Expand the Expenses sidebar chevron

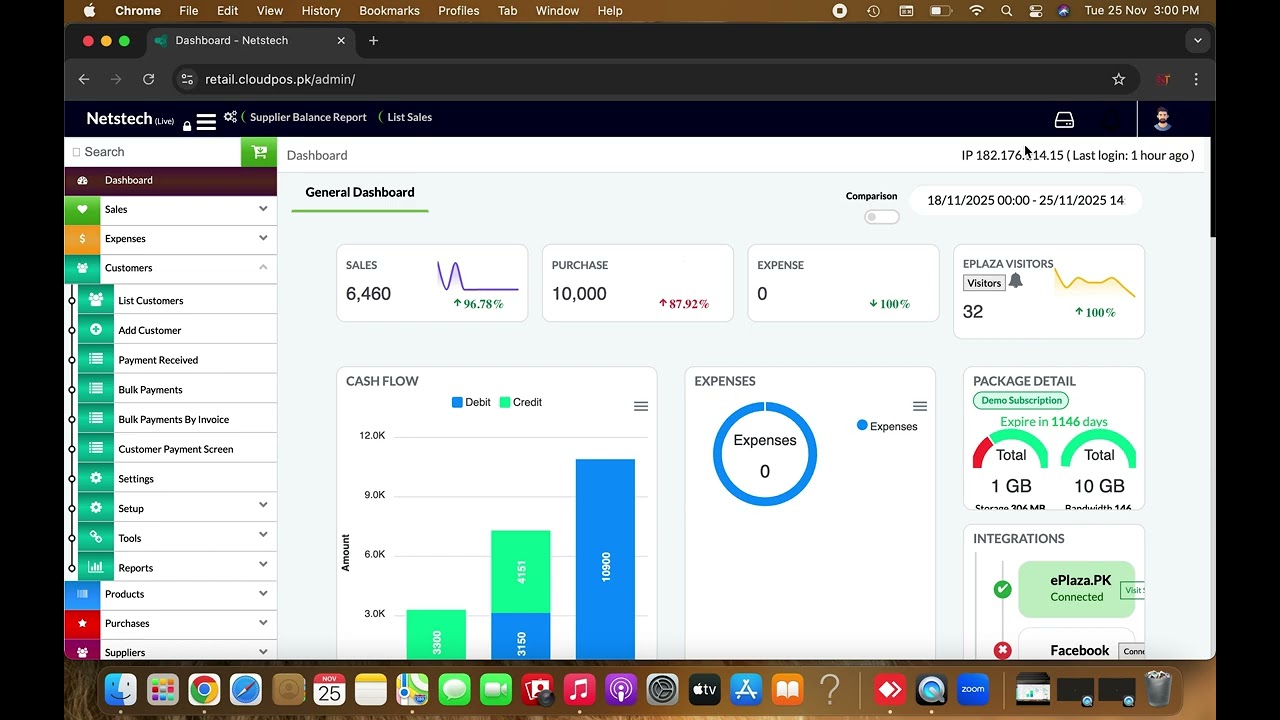(263, 238)
